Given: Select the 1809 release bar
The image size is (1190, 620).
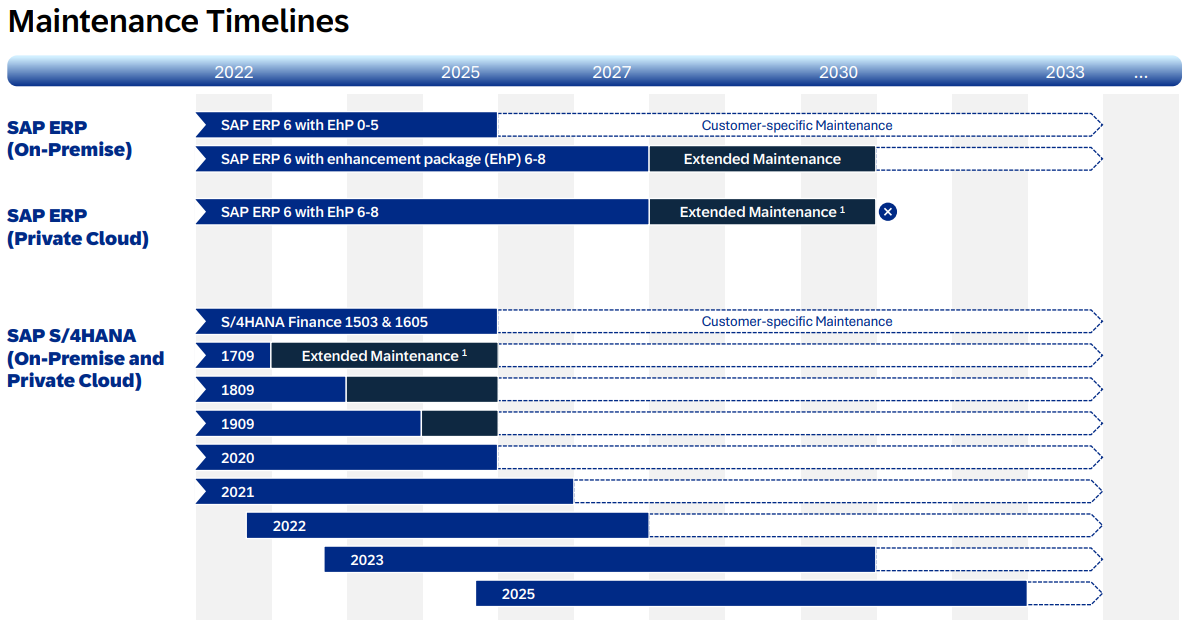Looking at the screenshot, I should click(x=270, y=390).
